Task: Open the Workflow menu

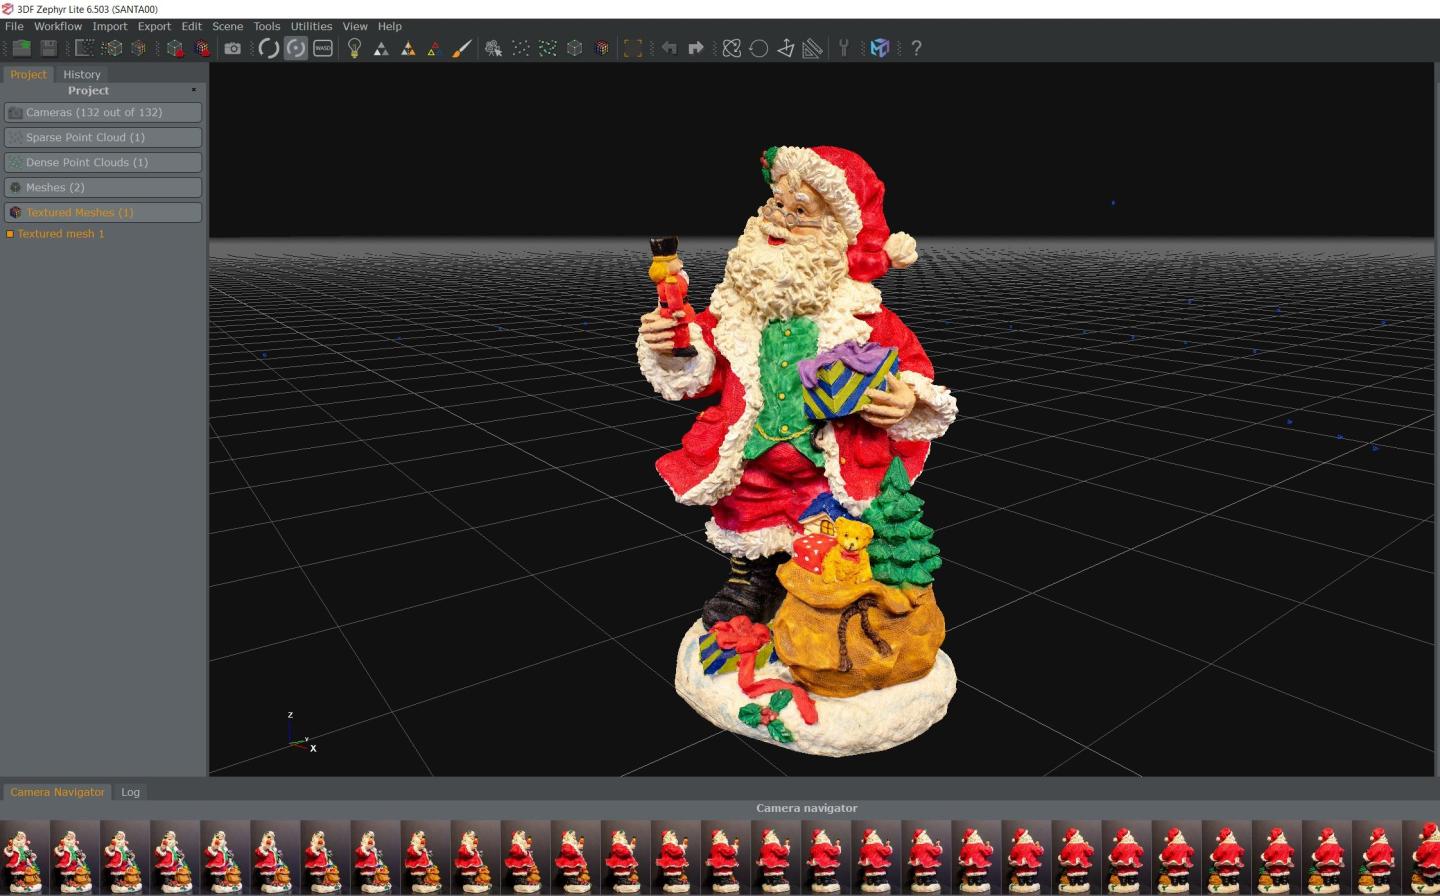Action: tap(58, 27)
